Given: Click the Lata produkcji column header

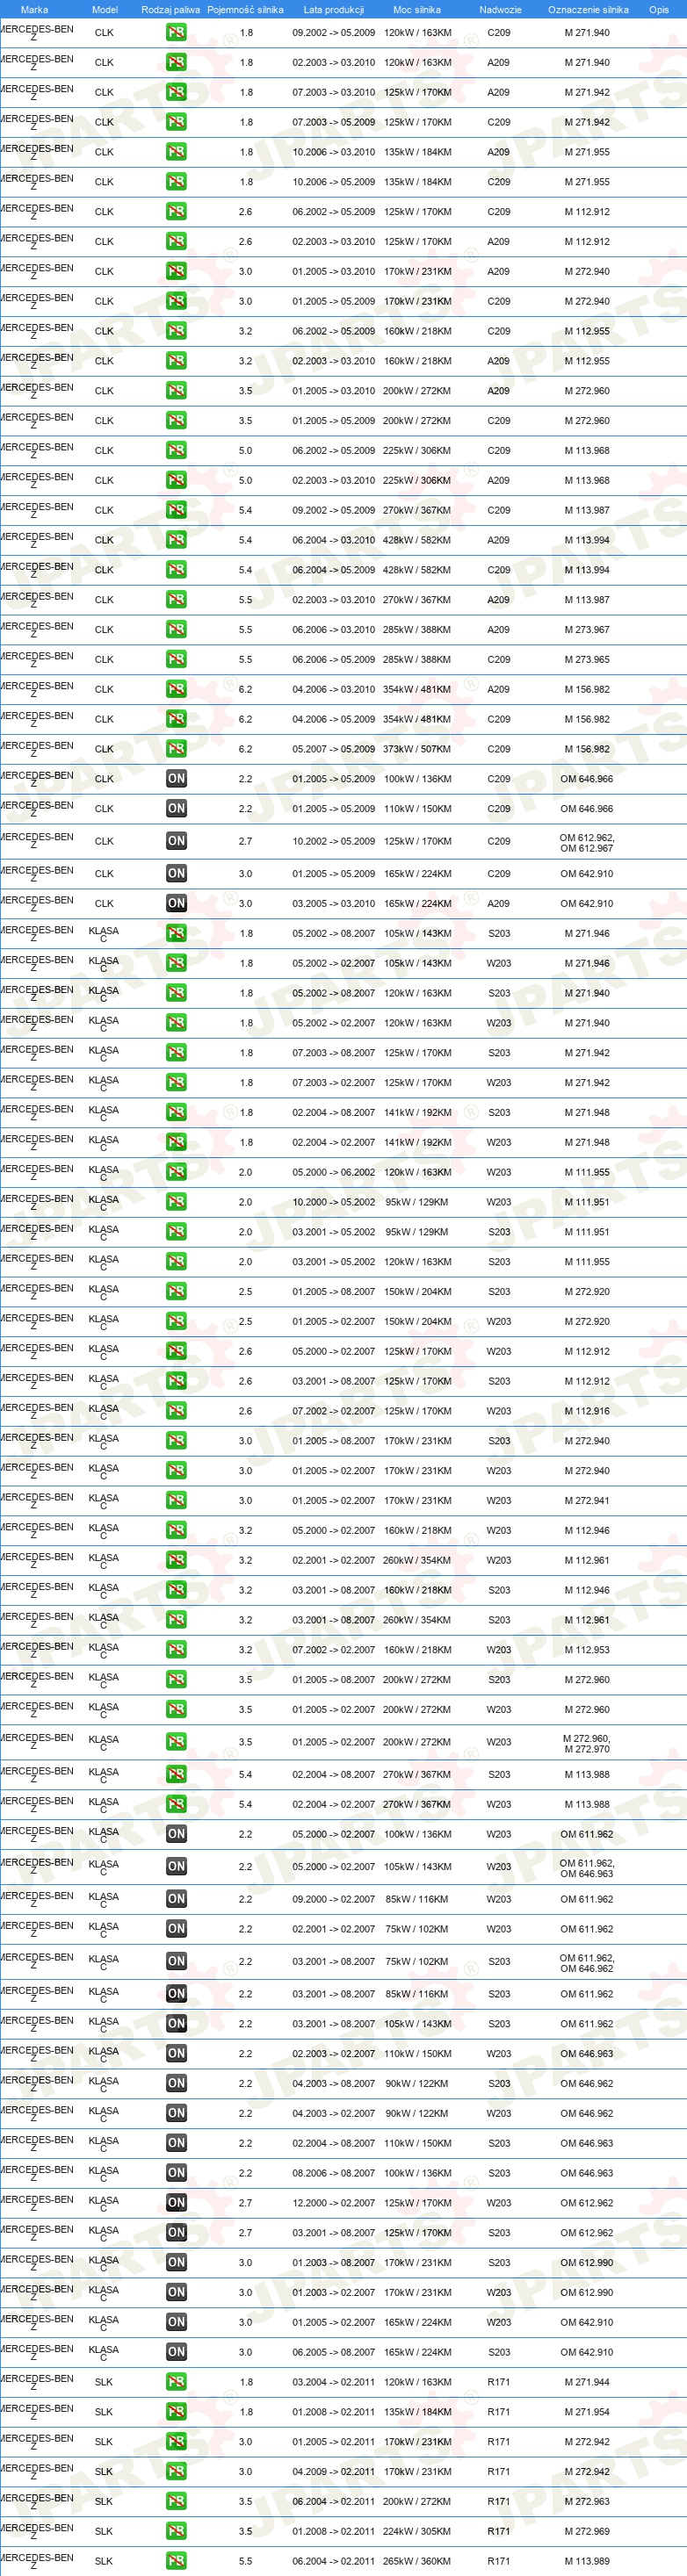Looking at the screenshot, I should coord(333,9).
